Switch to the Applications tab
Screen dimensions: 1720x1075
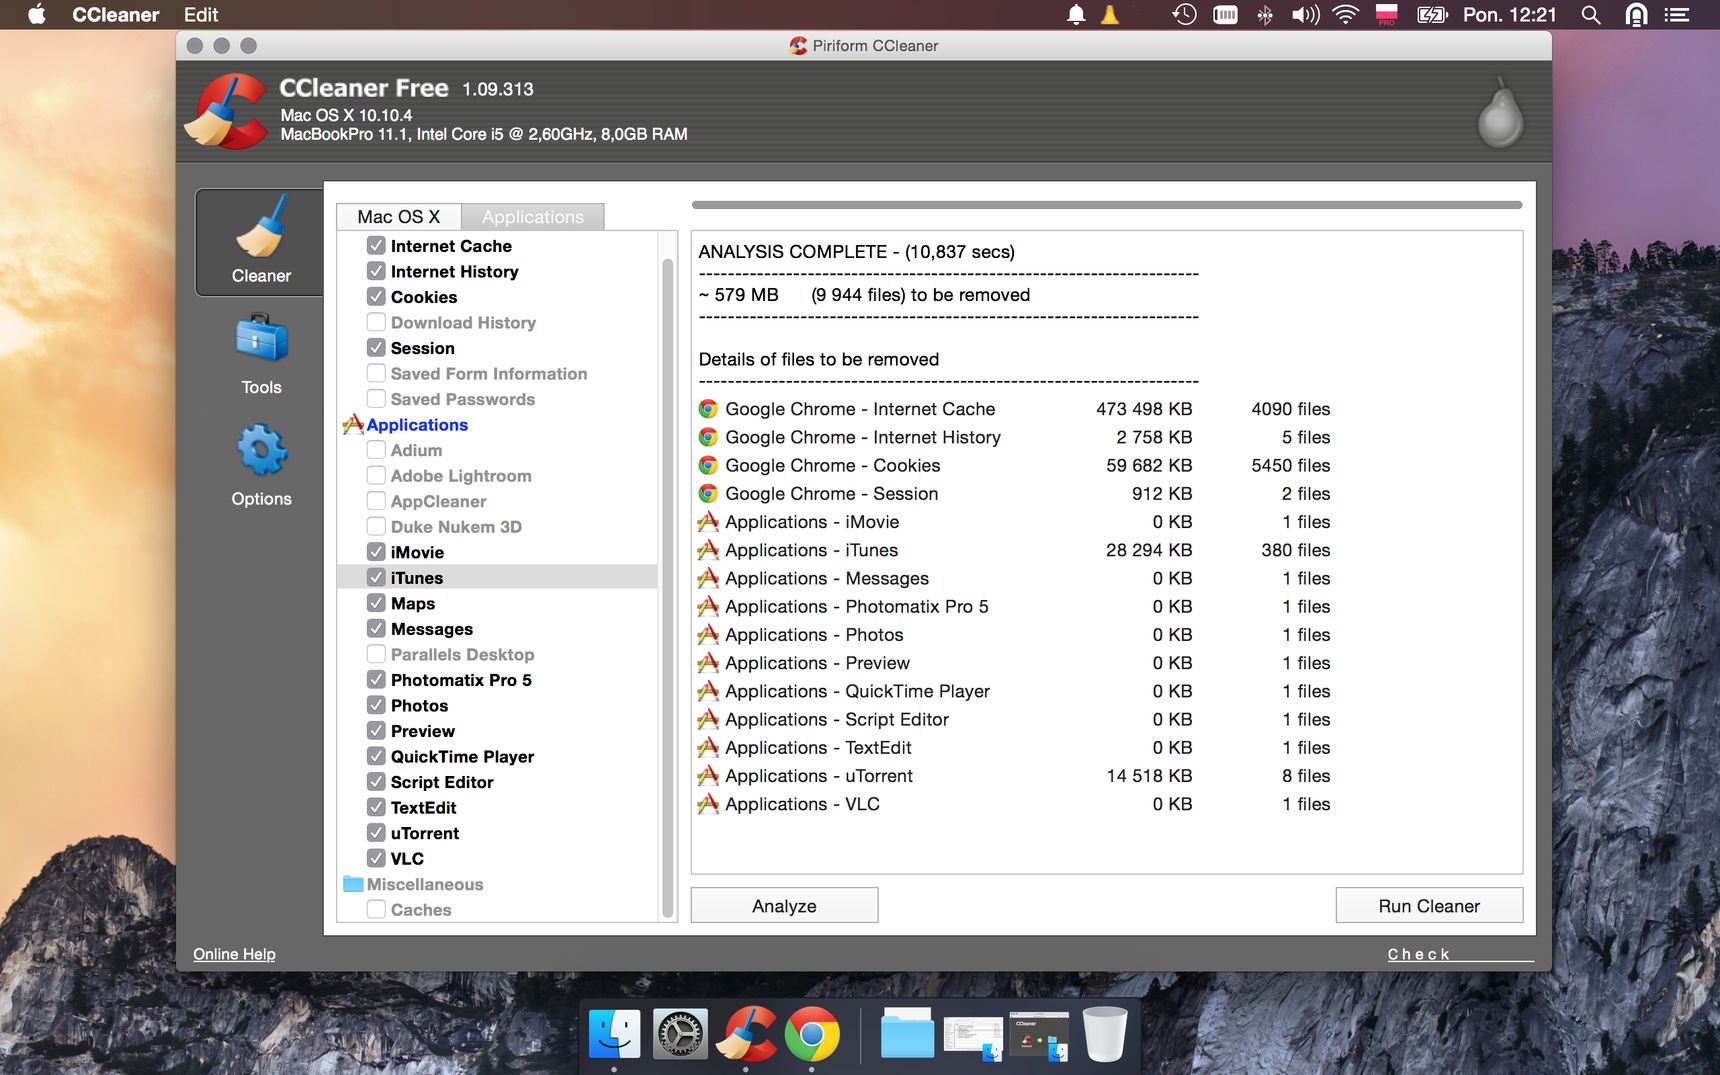(x=533, y=217)
